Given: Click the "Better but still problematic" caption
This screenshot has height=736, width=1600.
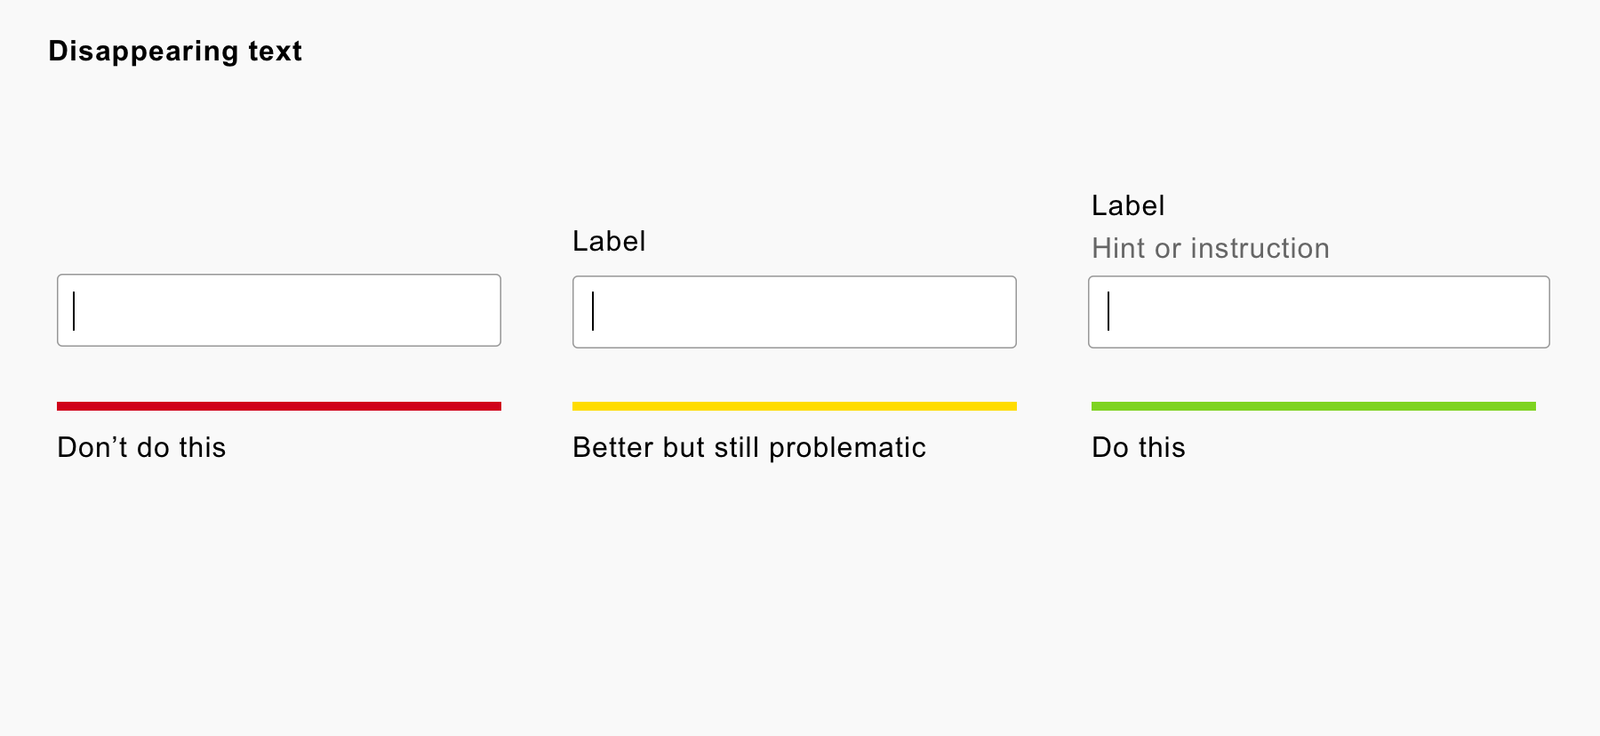Looking at the screenshot, I should point(749,447).
